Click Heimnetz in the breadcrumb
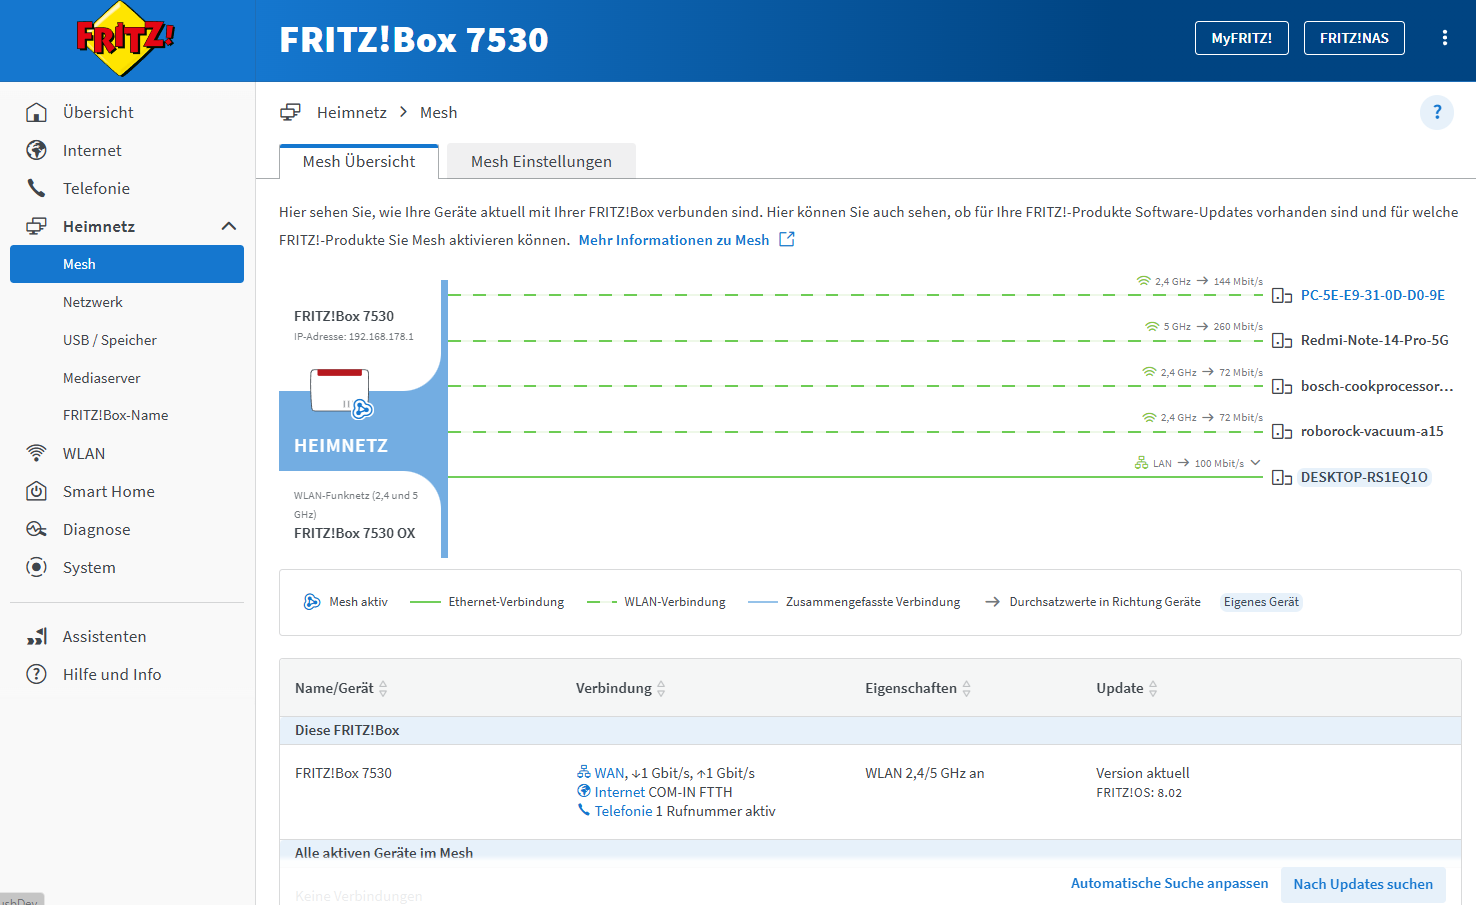 (x=352, y=112)
